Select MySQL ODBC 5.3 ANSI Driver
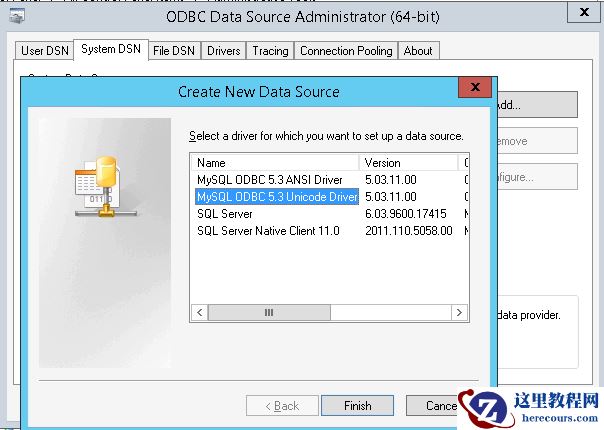 (x=269, y=180)
